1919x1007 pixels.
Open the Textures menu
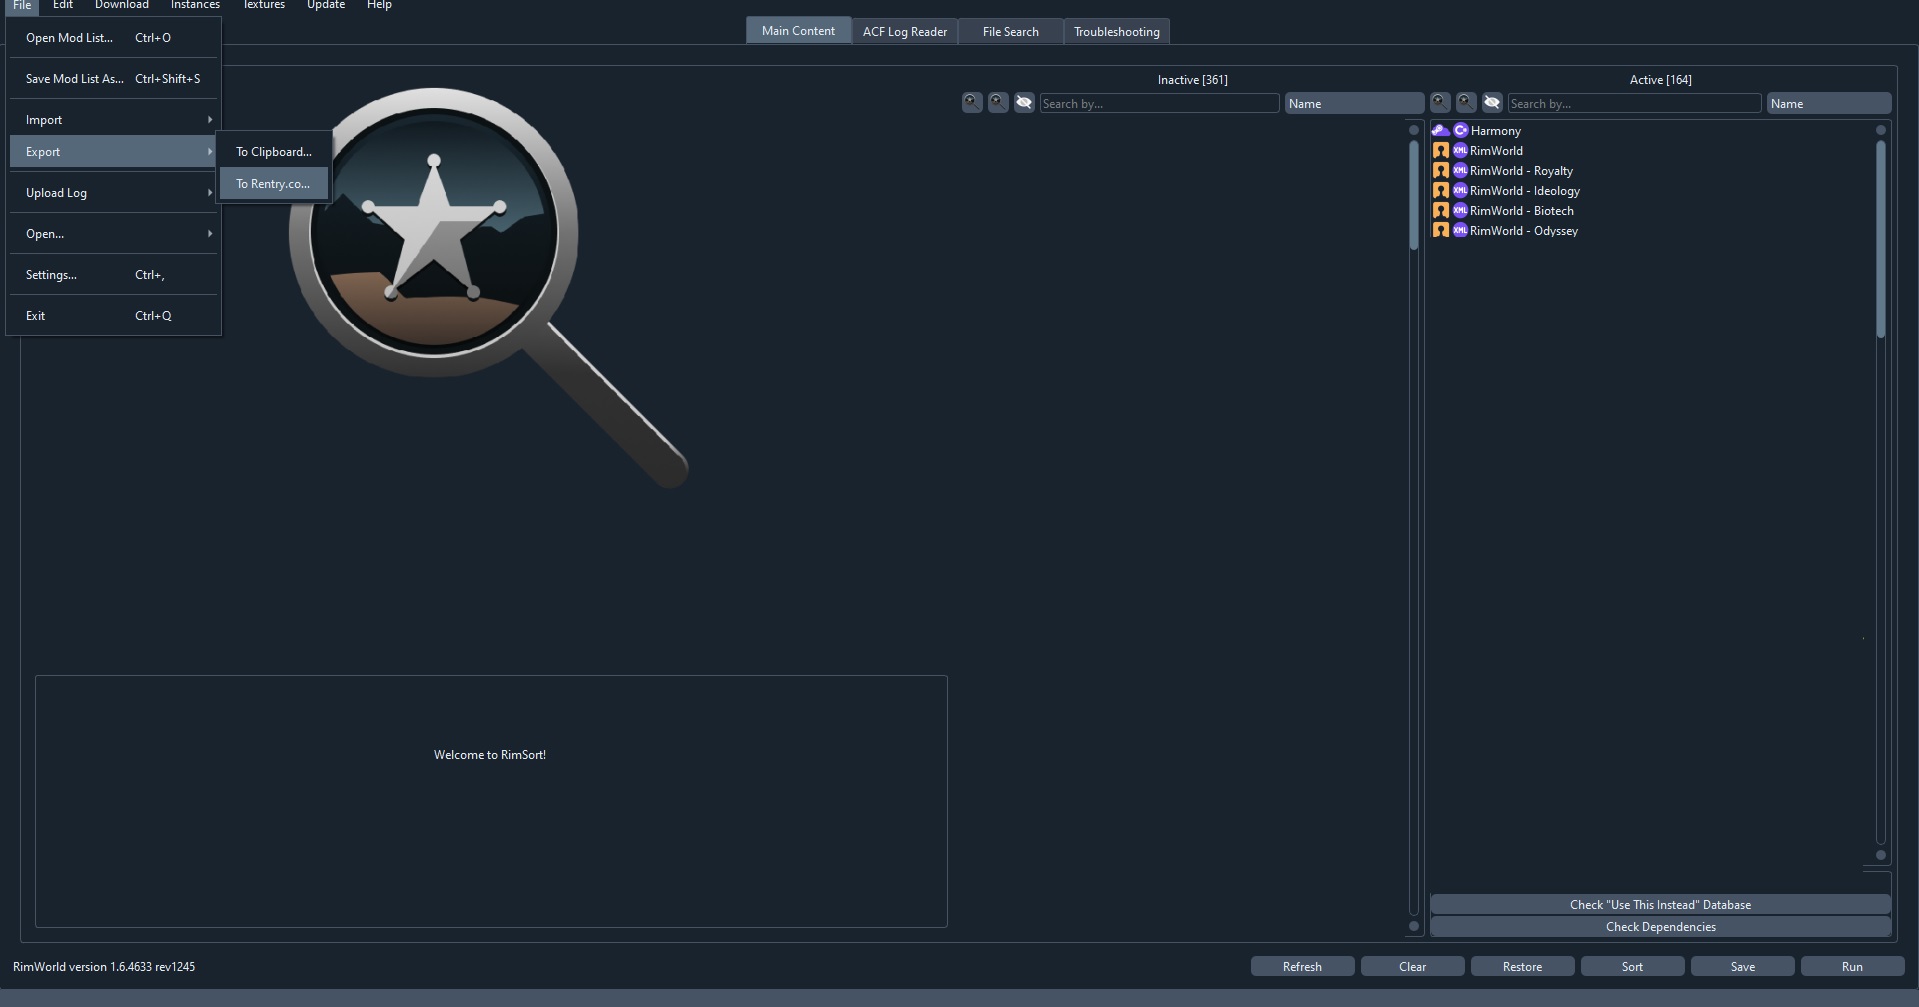(x=264, y=5)
